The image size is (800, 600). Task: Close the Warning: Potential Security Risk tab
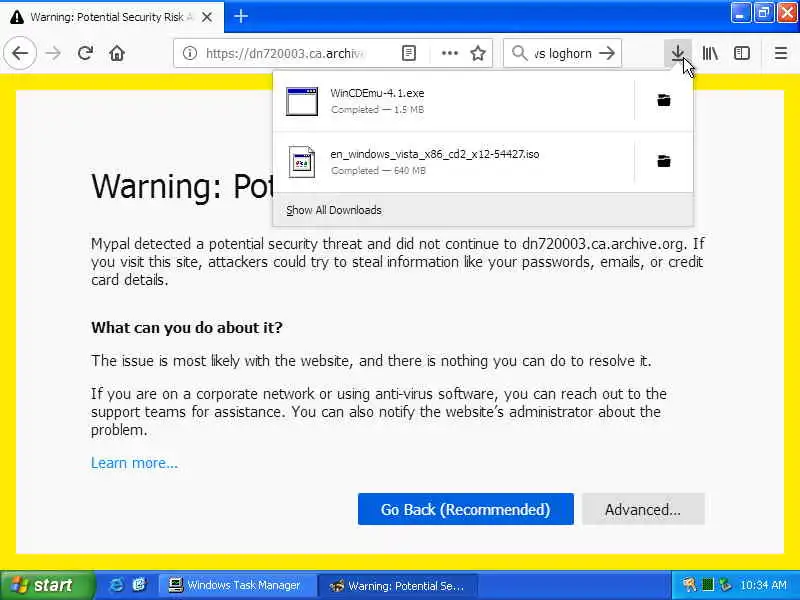point(207,17)
